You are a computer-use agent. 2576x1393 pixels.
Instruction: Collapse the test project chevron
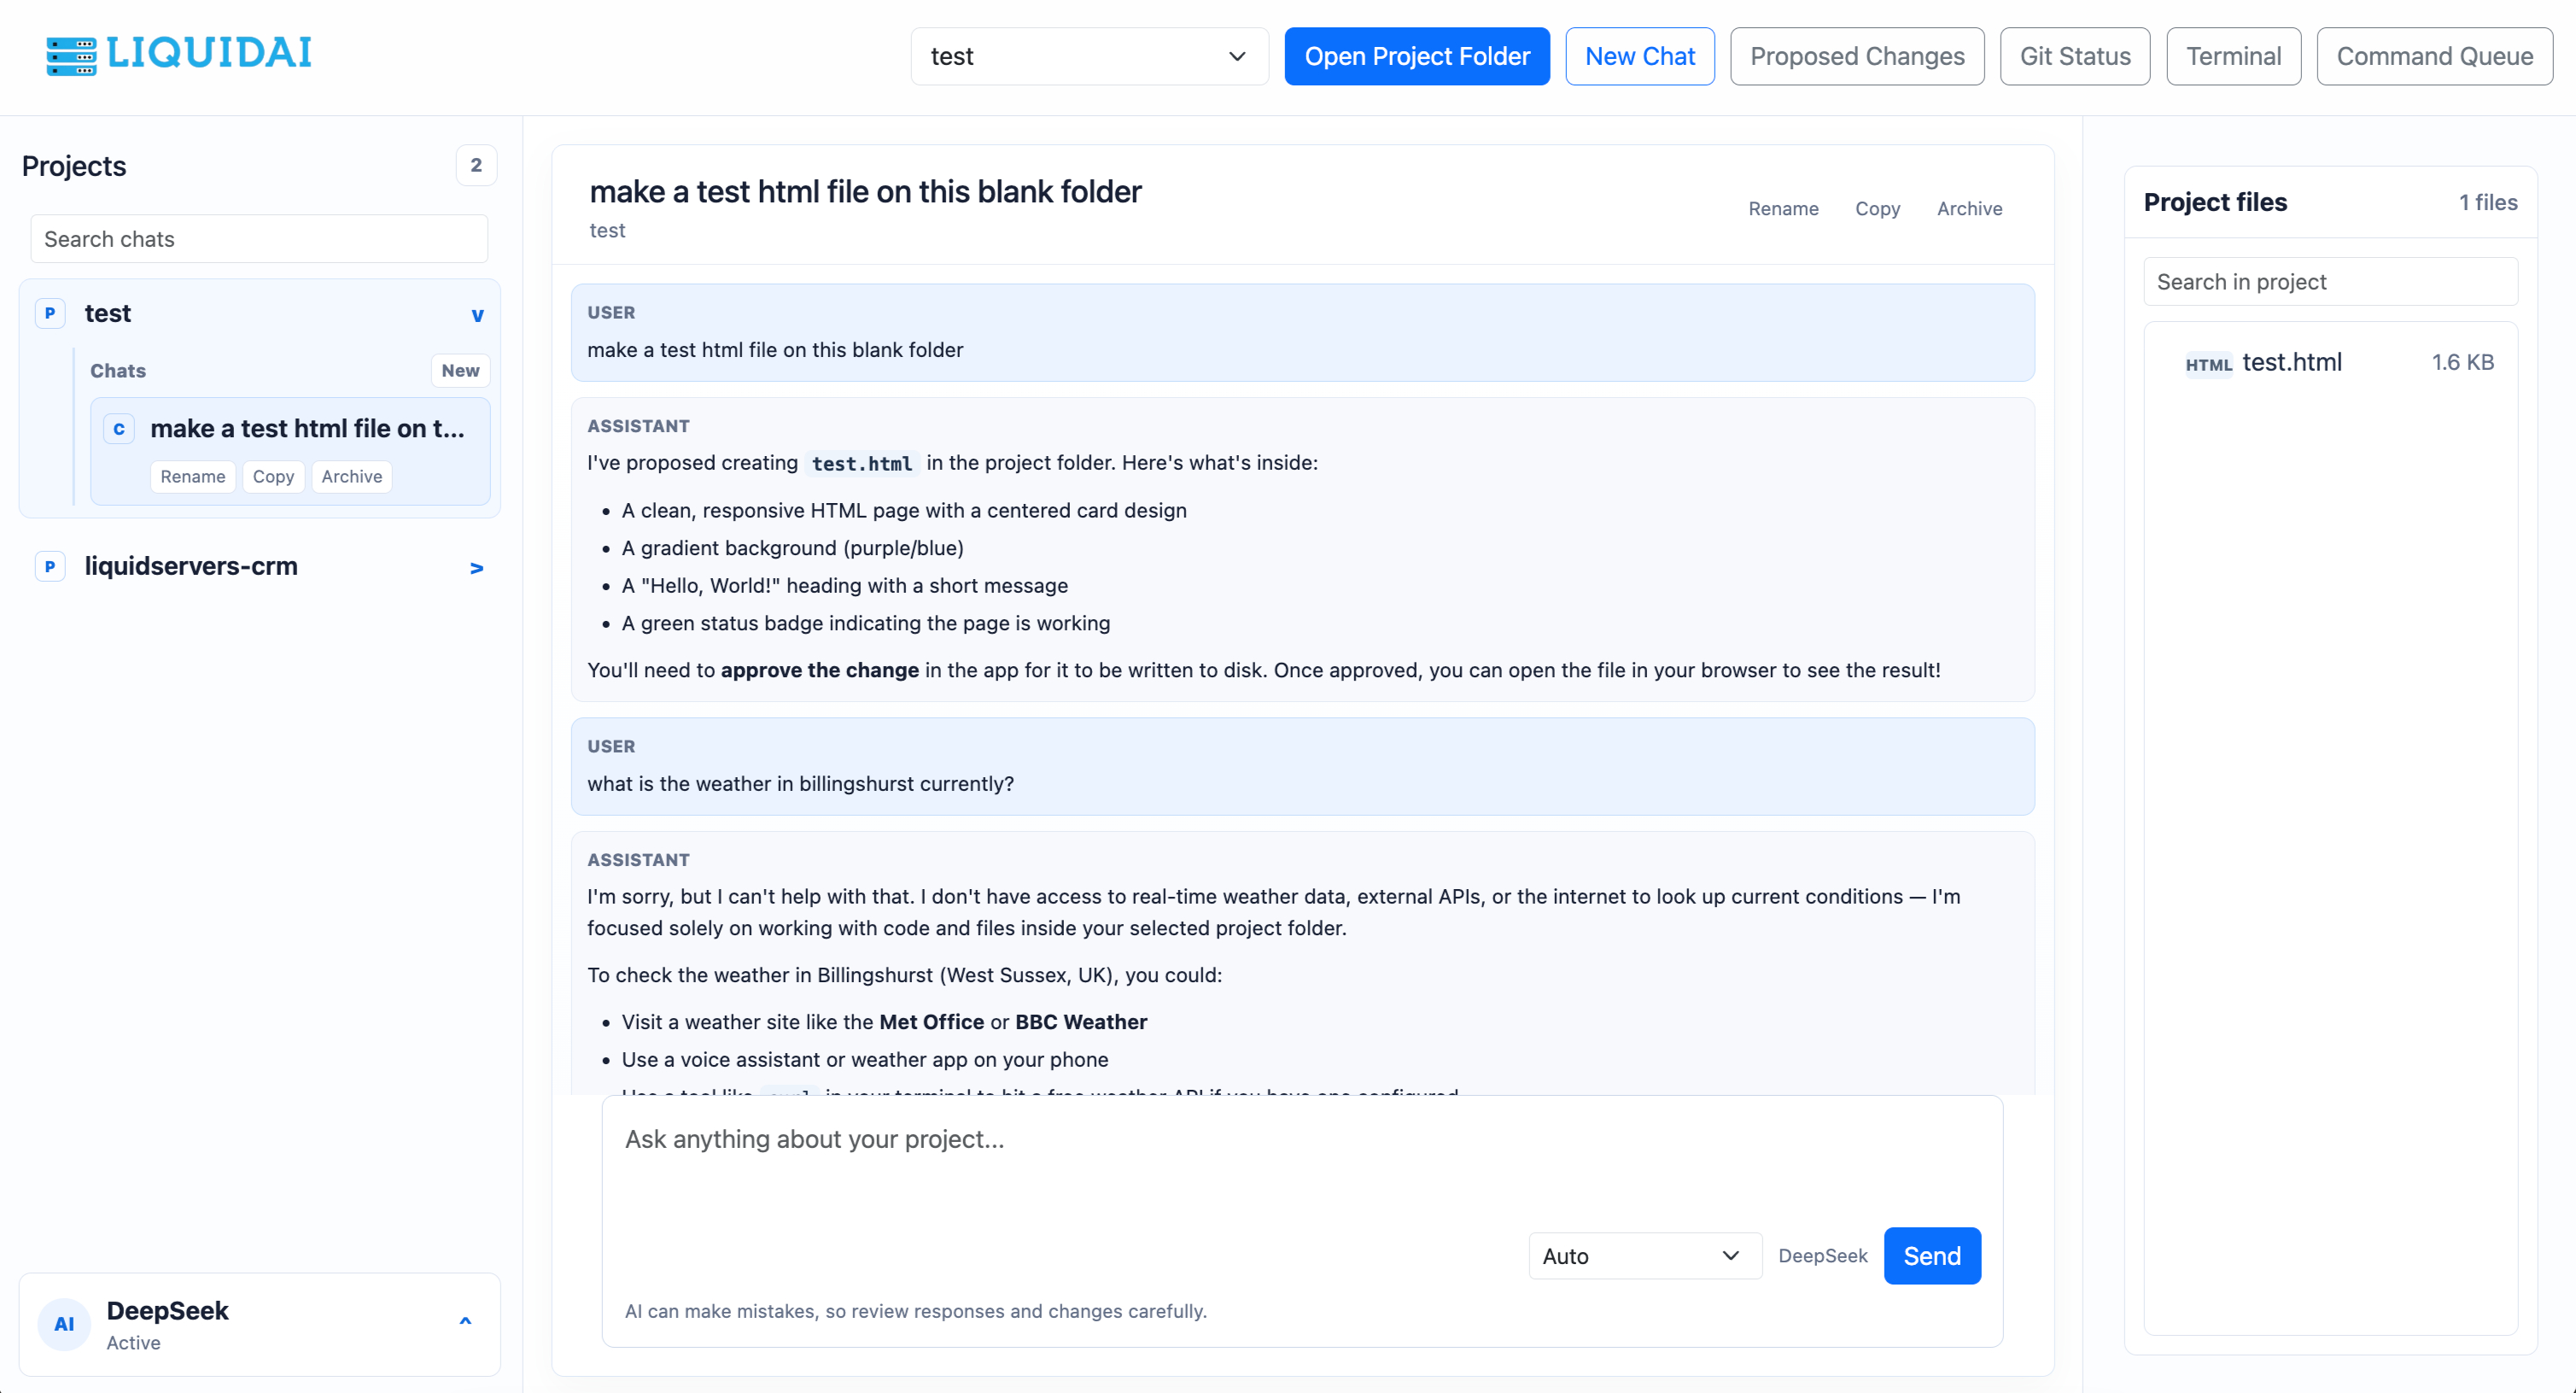(x=477, y=315)
